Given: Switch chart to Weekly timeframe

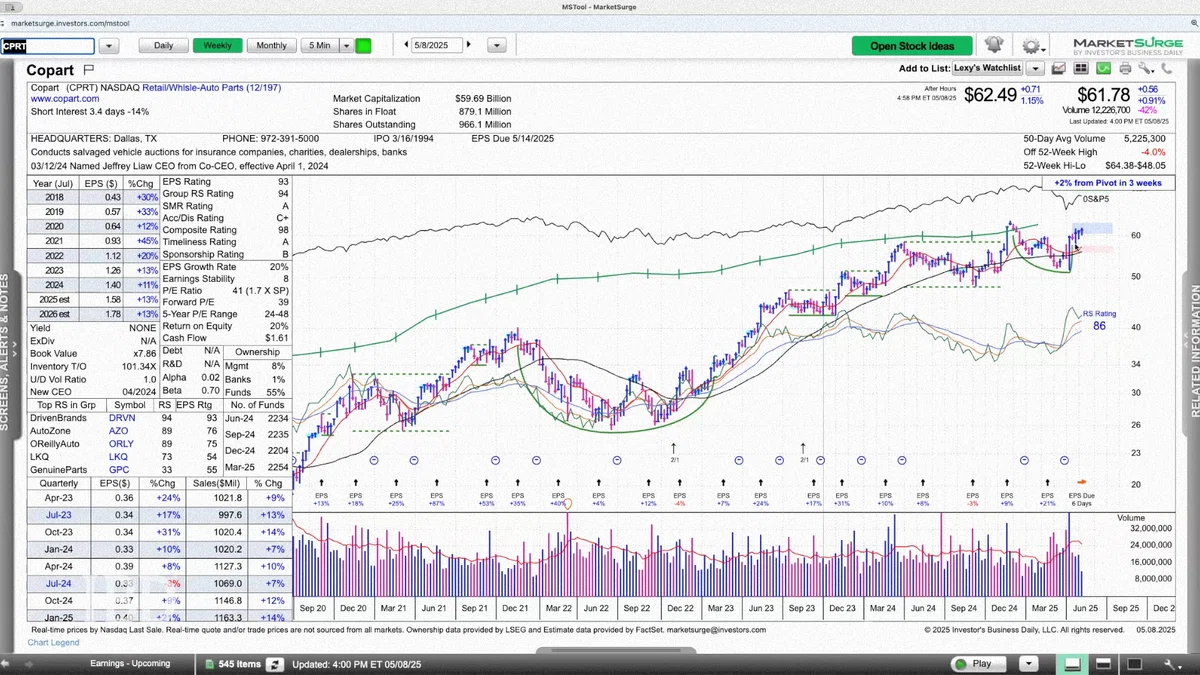Looking at the screenshot, I should tap(217, 46).
